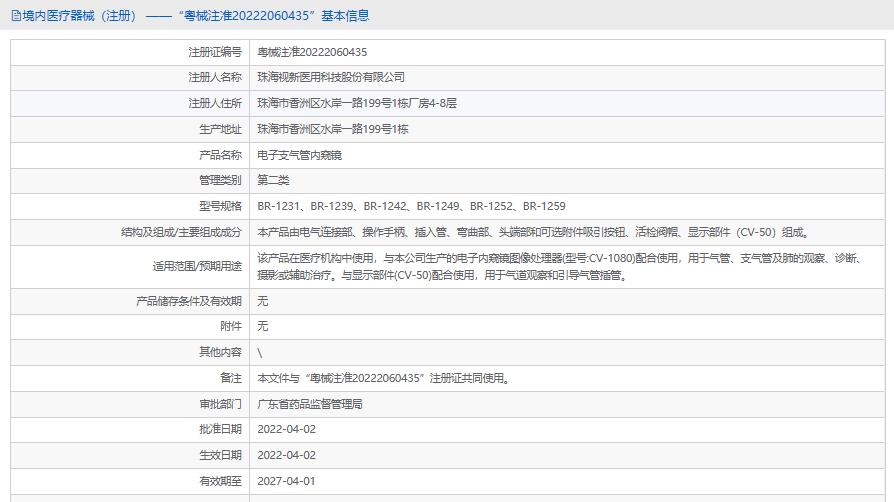
Task: Select structure description starting 本产品由电气连接部
Action: pyautogui.click(x=533, y=232)
